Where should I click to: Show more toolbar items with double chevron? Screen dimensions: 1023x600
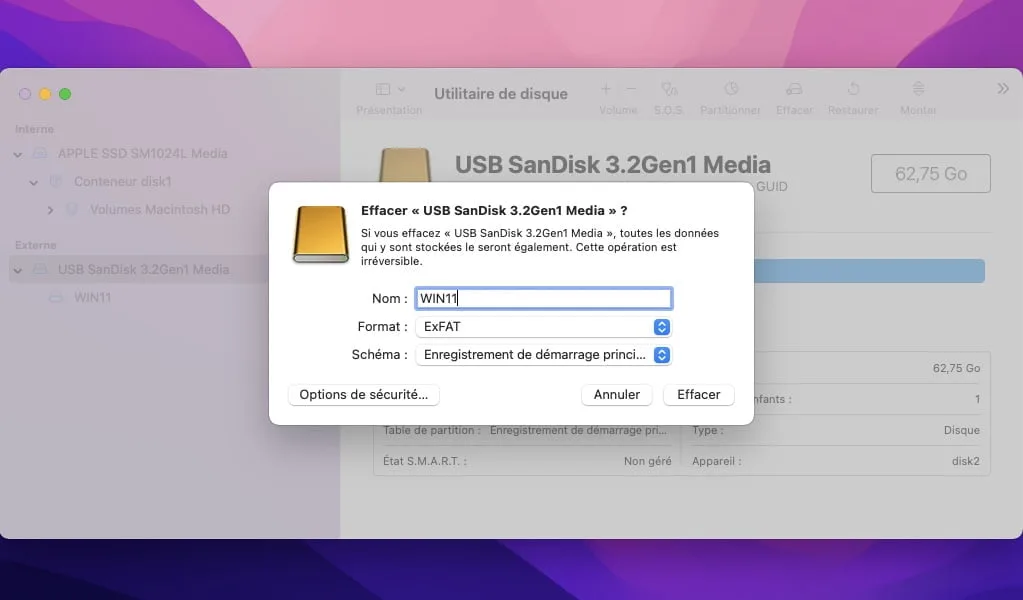point(1003,89)
